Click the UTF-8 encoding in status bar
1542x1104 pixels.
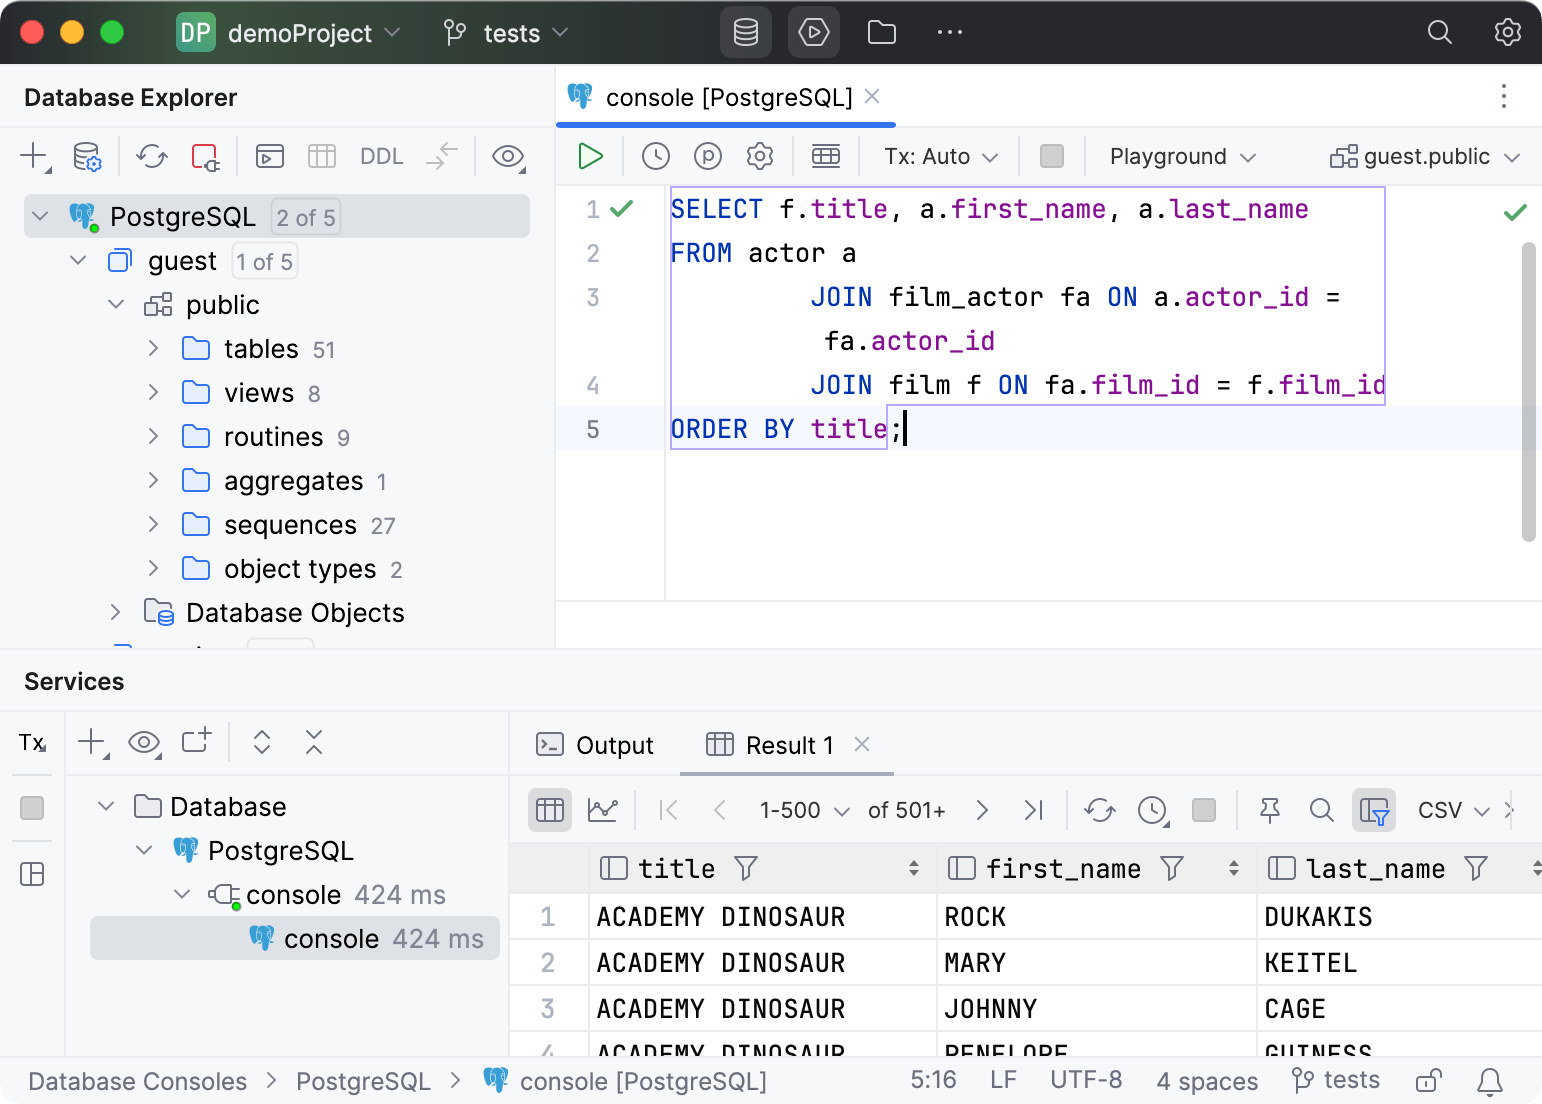point(1086,1081)
